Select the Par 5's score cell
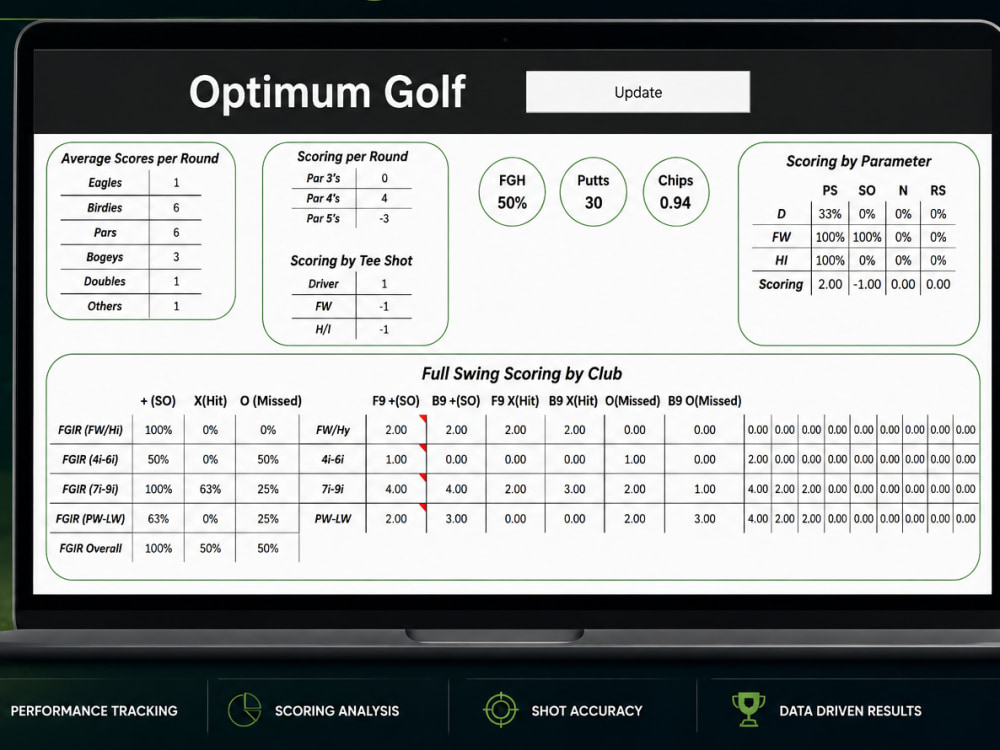This screenshot has height=750, width=1000. click(384, 219)
